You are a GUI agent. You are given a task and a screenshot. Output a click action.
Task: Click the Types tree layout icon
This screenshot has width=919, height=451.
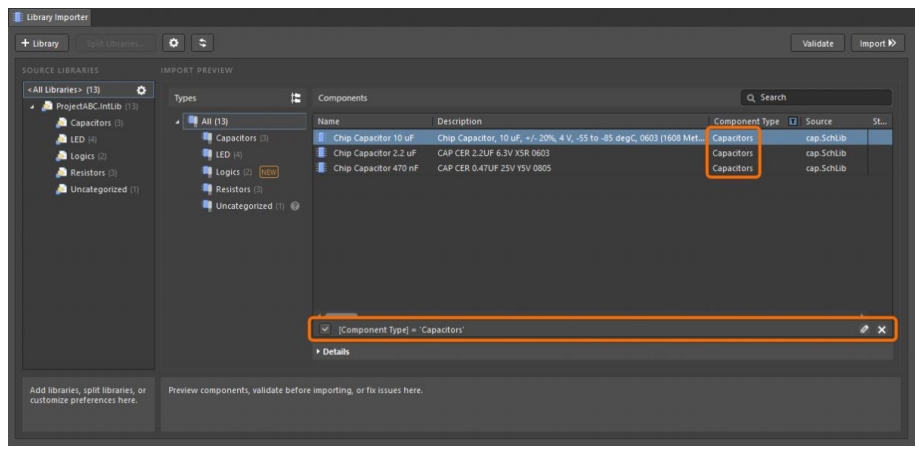[296, 98]
